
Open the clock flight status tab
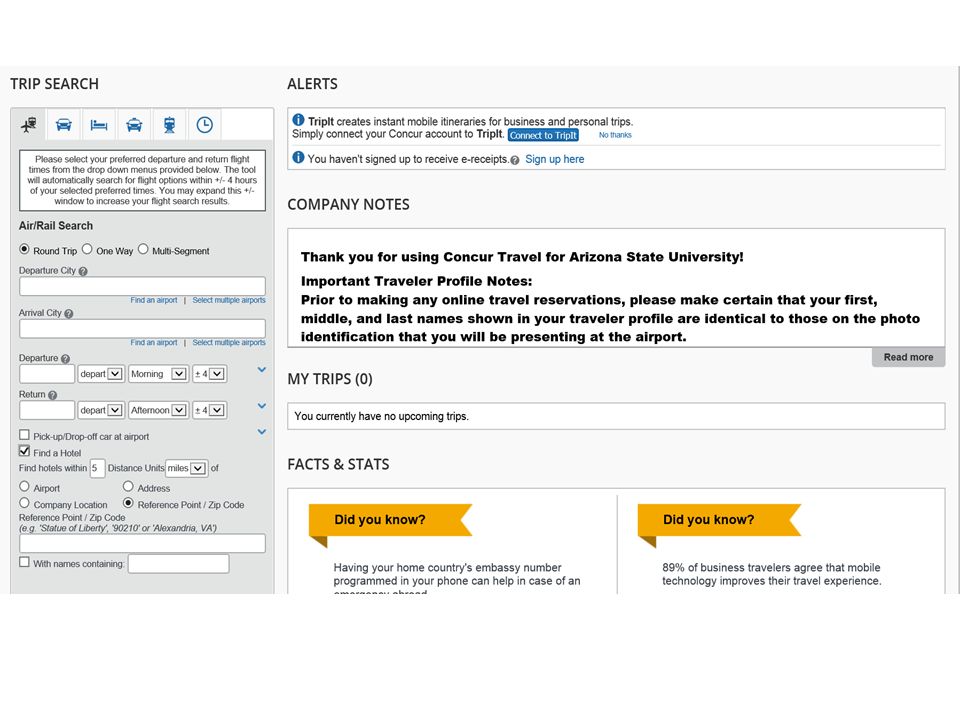pos(204,125)
